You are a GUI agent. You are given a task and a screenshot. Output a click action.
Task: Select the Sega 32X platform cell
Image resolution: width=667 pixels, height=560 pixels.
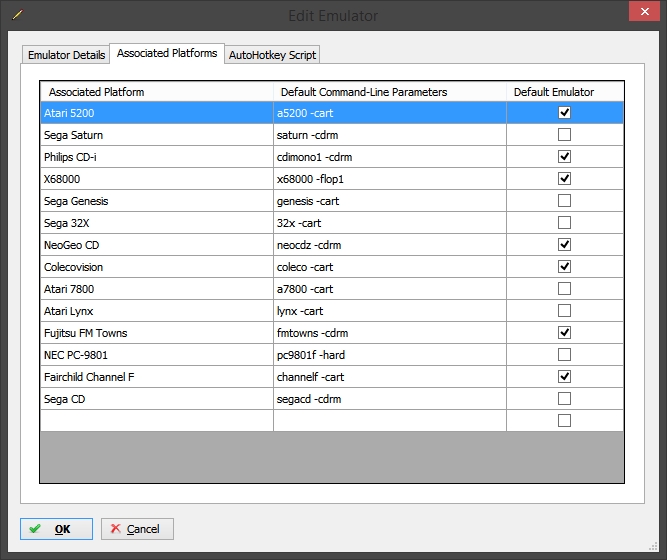pos(157,223)
